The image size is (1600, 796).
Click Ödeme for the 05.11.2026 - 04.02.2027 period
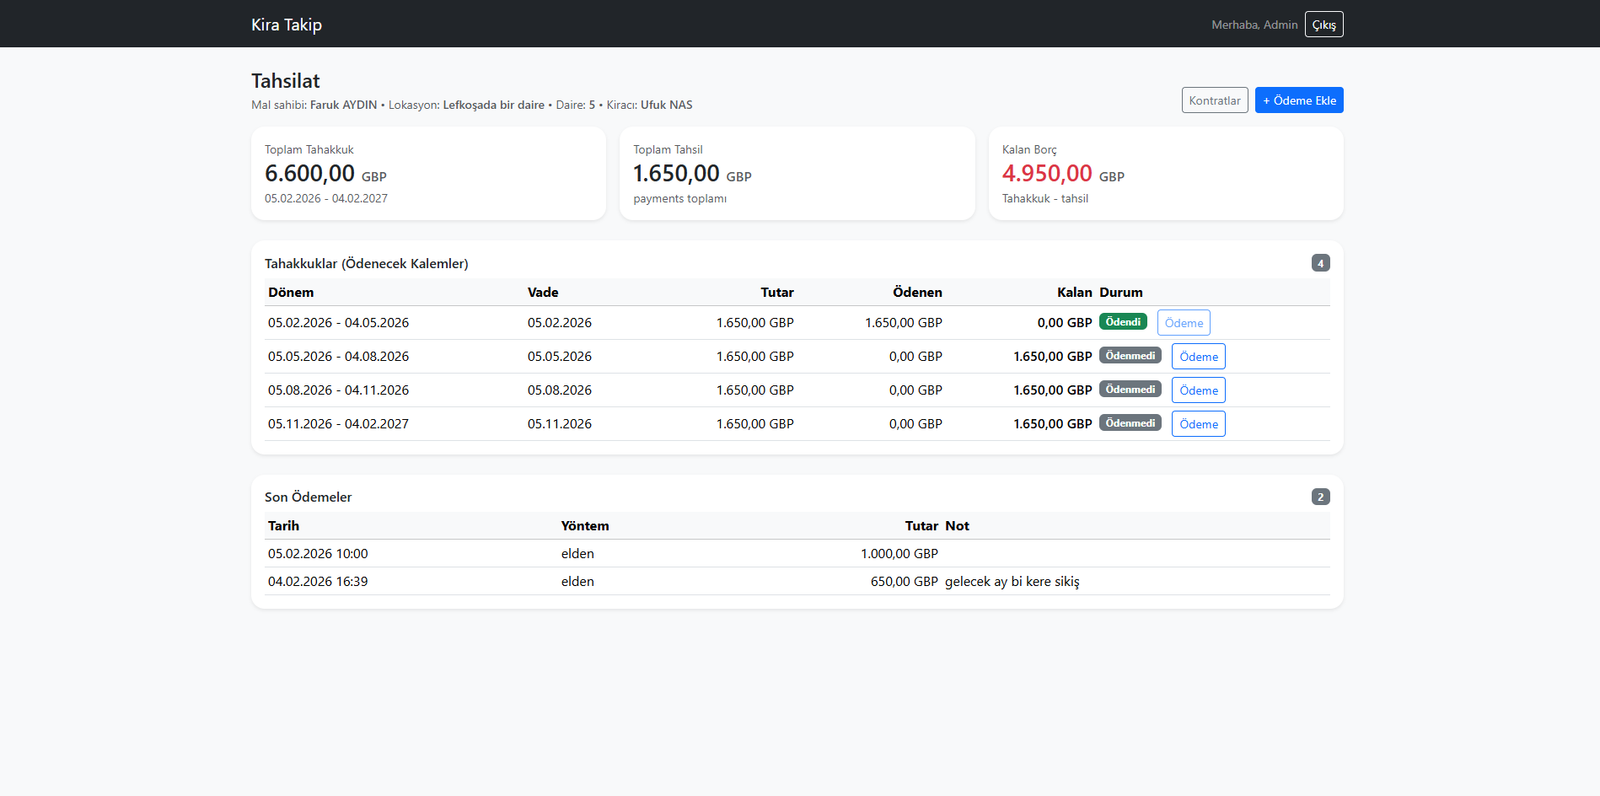click(x=1198, y=424)
